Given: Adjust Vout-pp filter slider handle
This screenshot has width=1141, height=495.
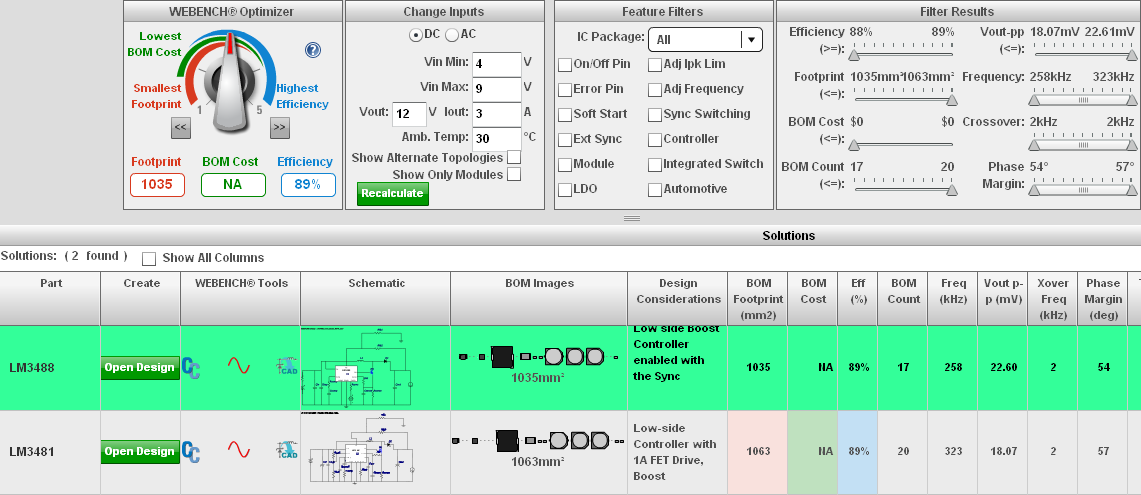Looking at the screenshot, I should [1132, 55].
